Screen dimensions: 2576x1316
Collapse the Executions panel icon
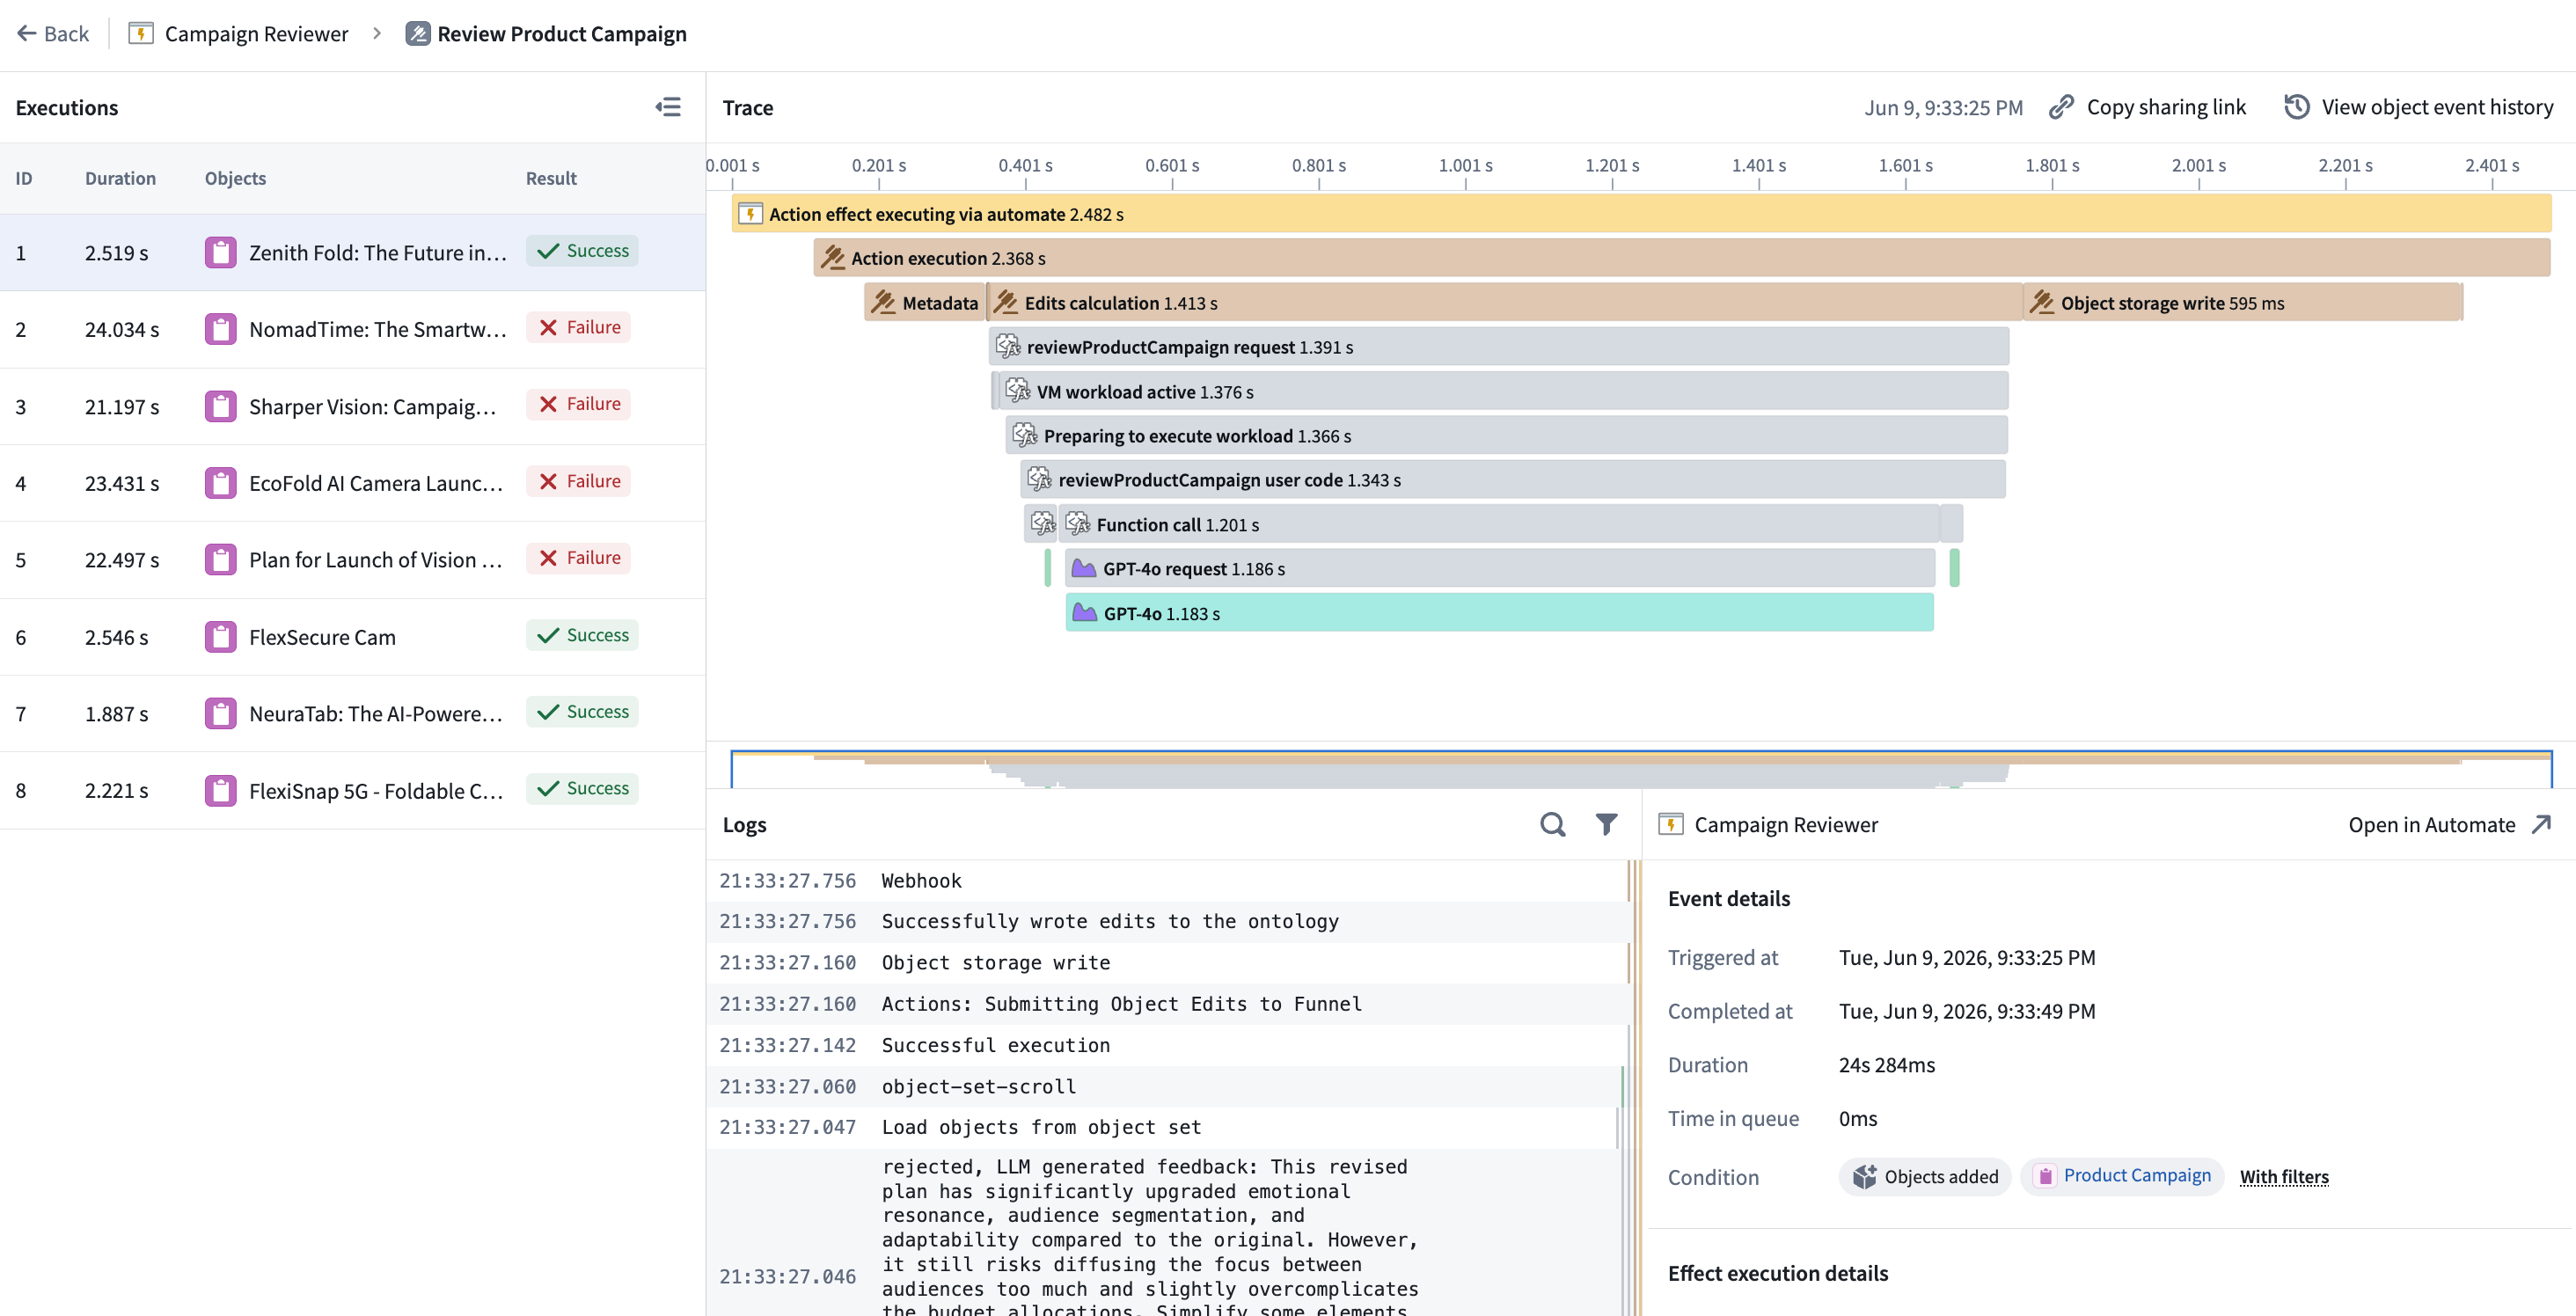coord(668,107)
